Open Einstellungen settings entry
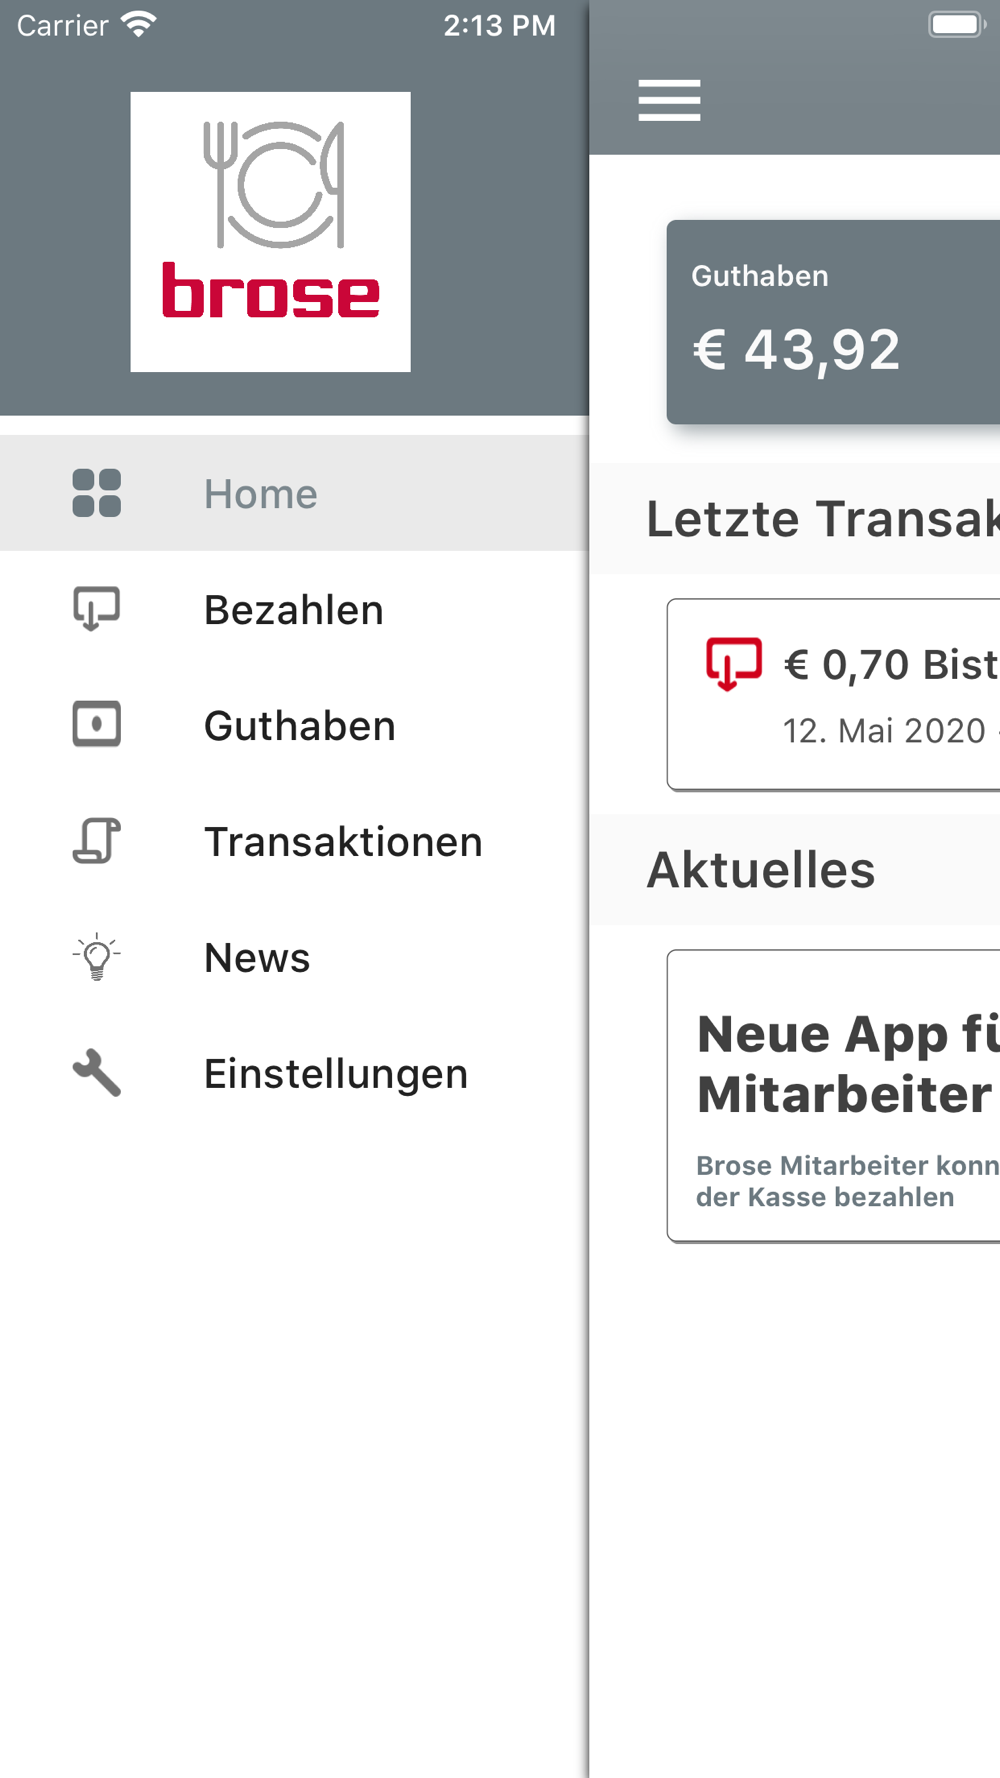The width and height of the screenshot is (1000, 1778). coord(294,1073)
